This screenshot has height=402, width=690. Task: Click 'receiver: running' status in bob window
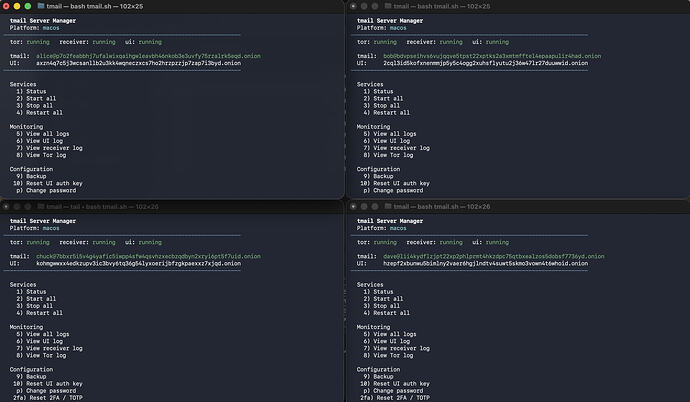[434, 42]
